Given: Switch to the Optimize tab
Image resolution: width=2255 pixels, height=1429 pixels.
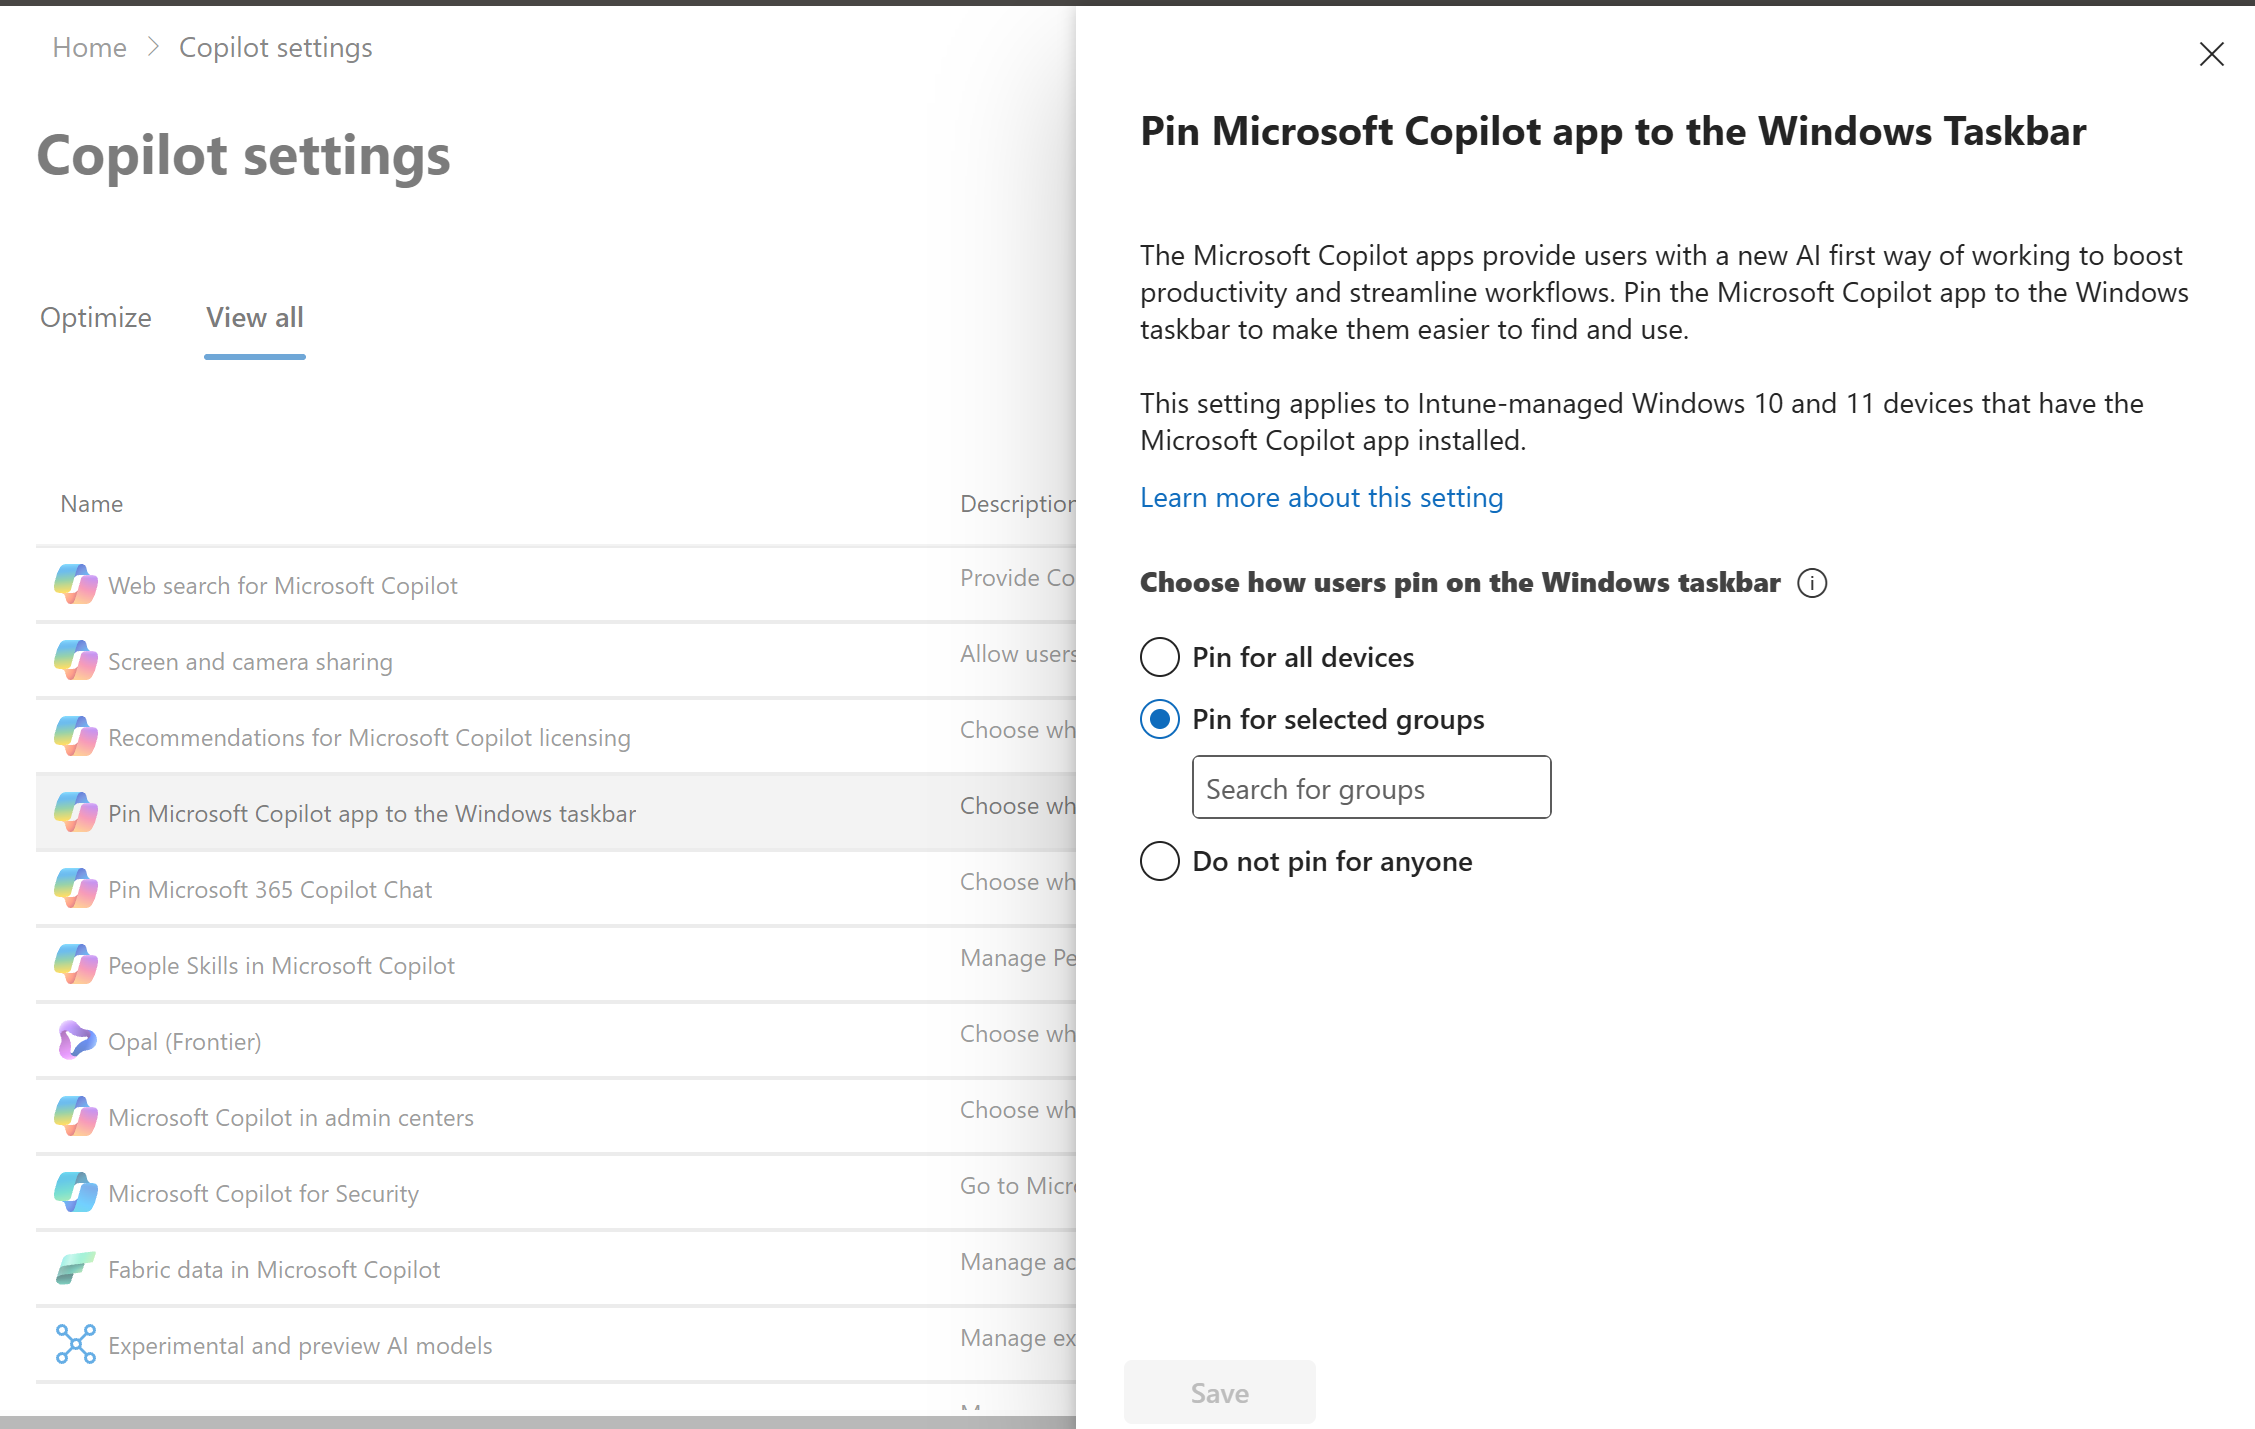Looking at the screenshot, I should (x=96, y=318).
